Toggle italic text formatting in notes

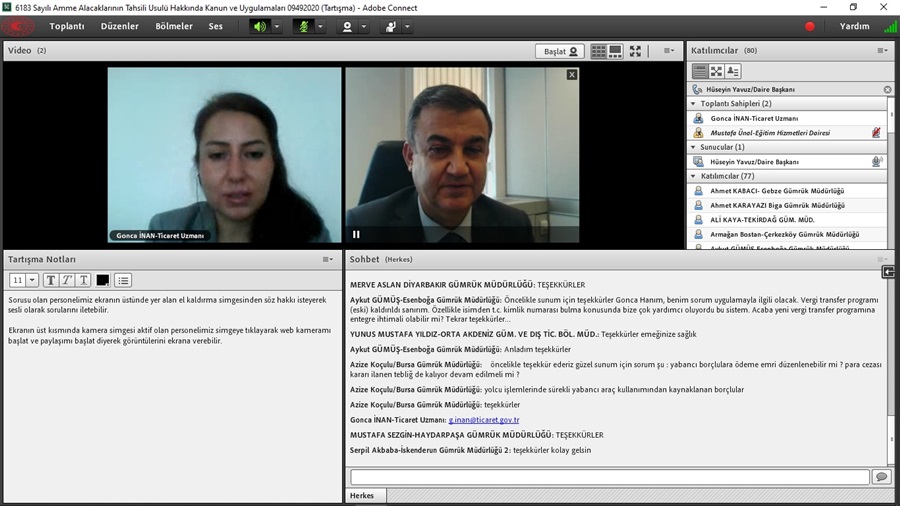(67, 280)
